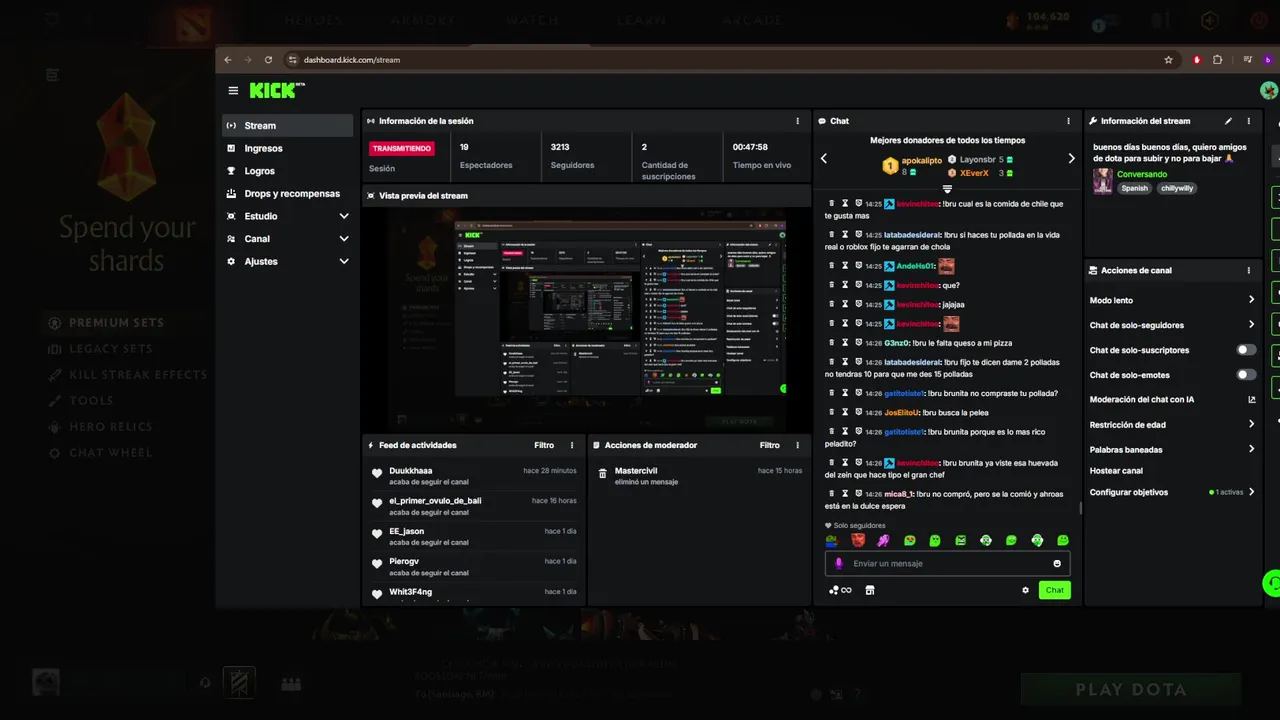
Task: Open the Acciones de canal three-dot menu
Action: pyautogui.click(x=1248, y=270)
